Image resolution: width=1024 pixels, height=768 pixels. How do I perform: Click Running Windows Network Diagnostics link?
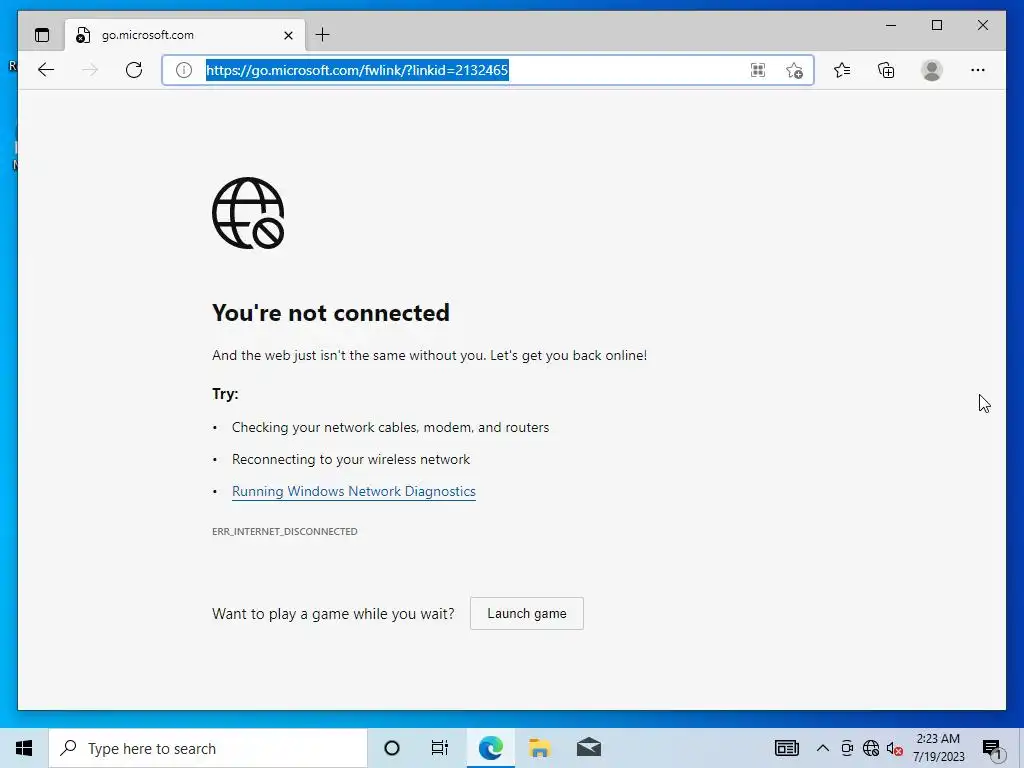point(353,491)
